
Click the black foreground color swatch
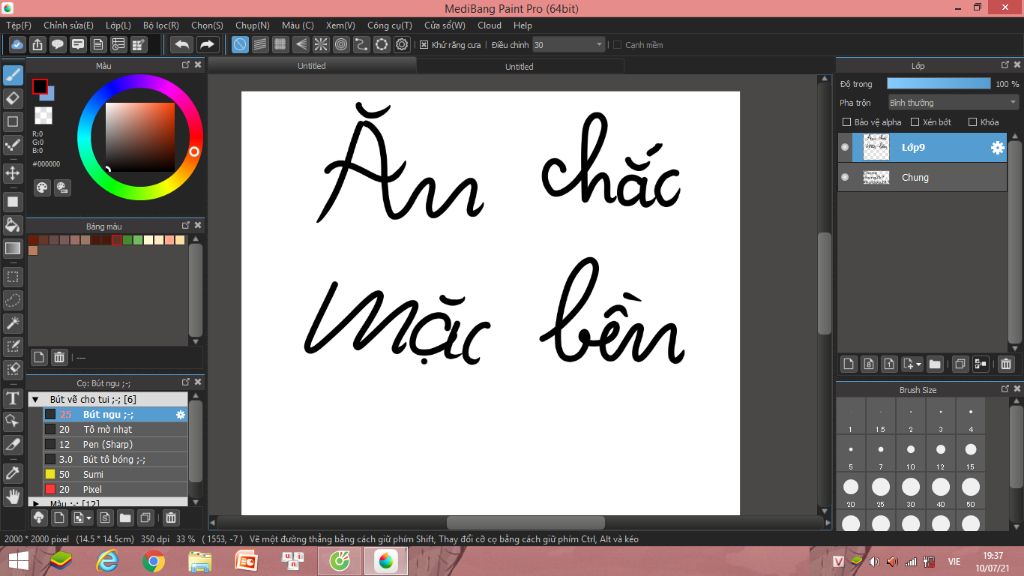[x=40, y=86]
